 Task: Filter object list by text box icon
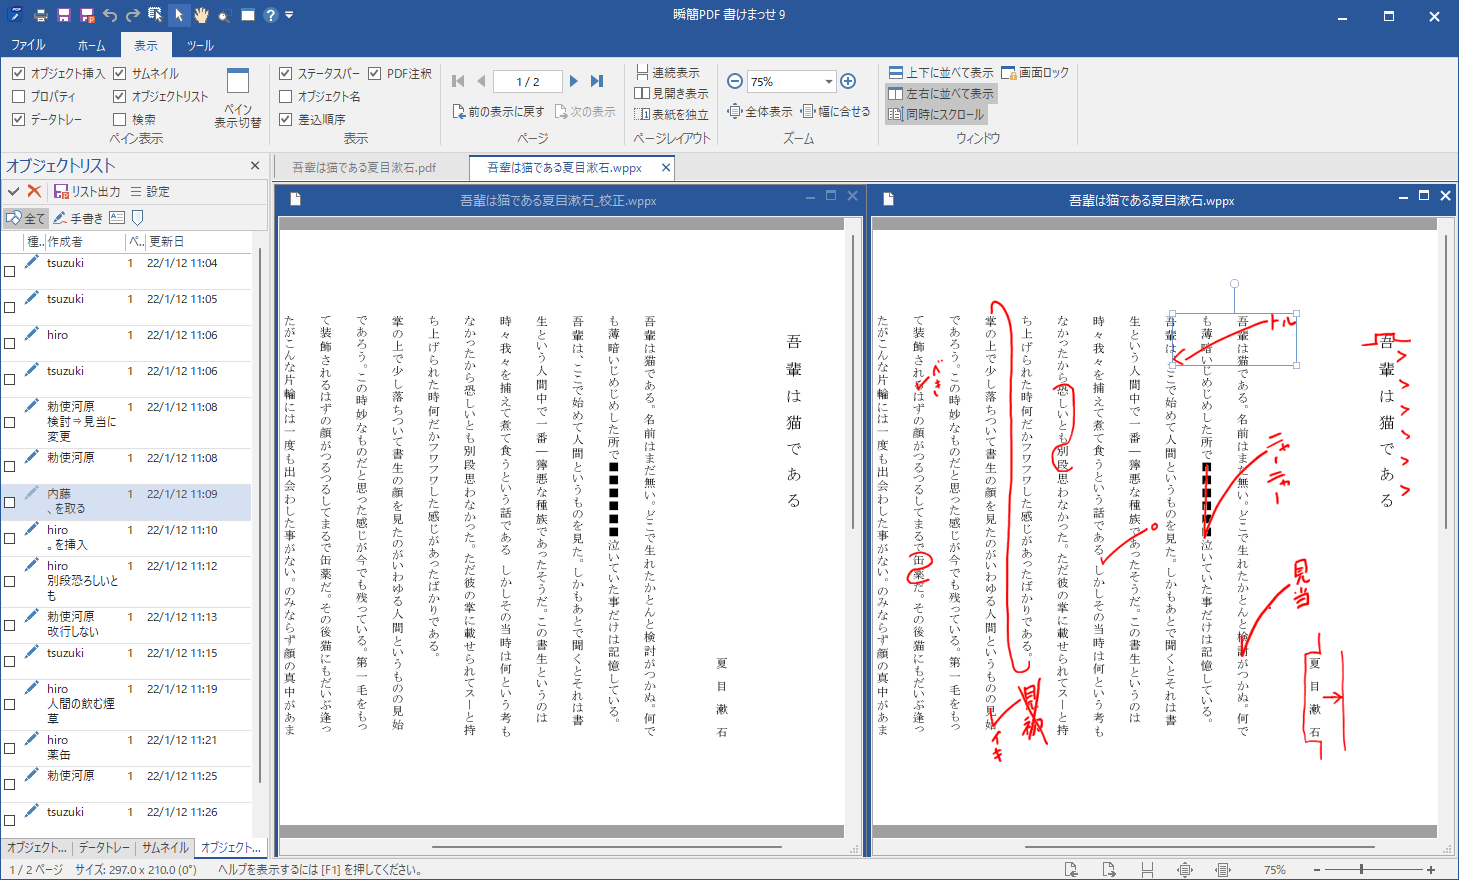coord(117,218)
